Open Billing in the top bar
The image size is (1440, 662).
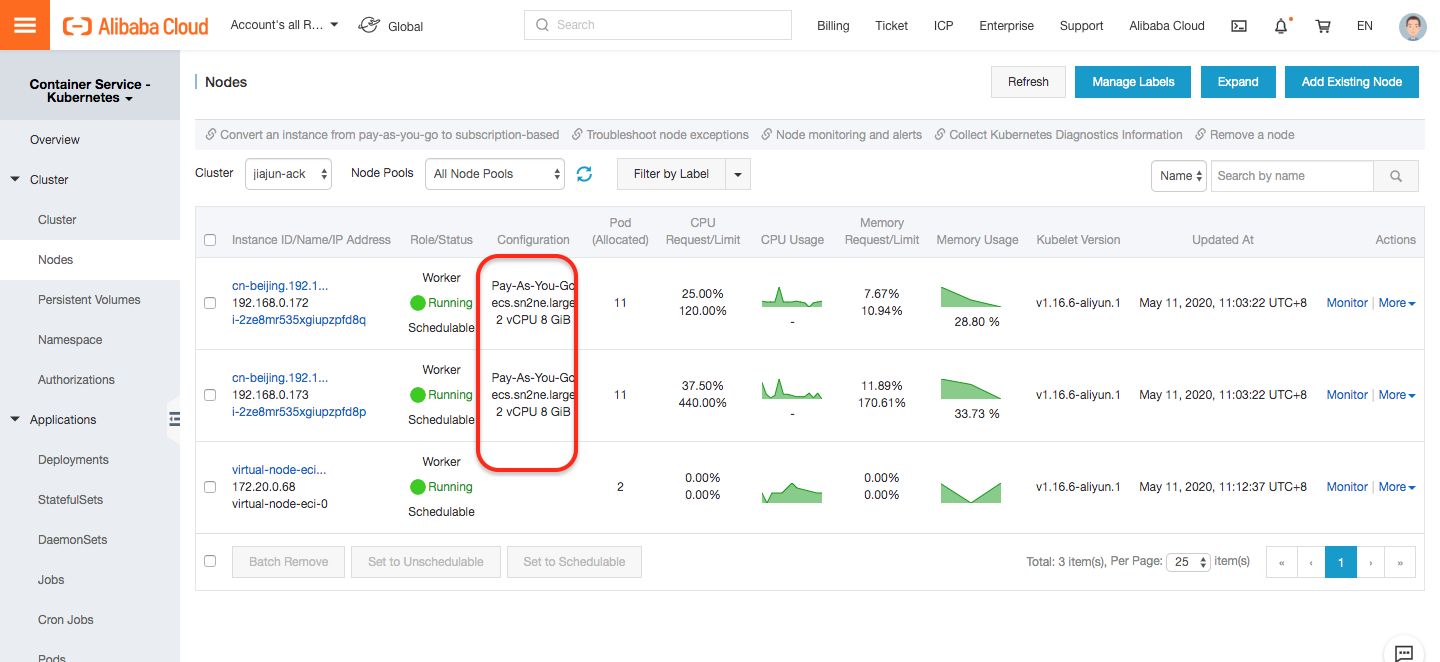833,26
